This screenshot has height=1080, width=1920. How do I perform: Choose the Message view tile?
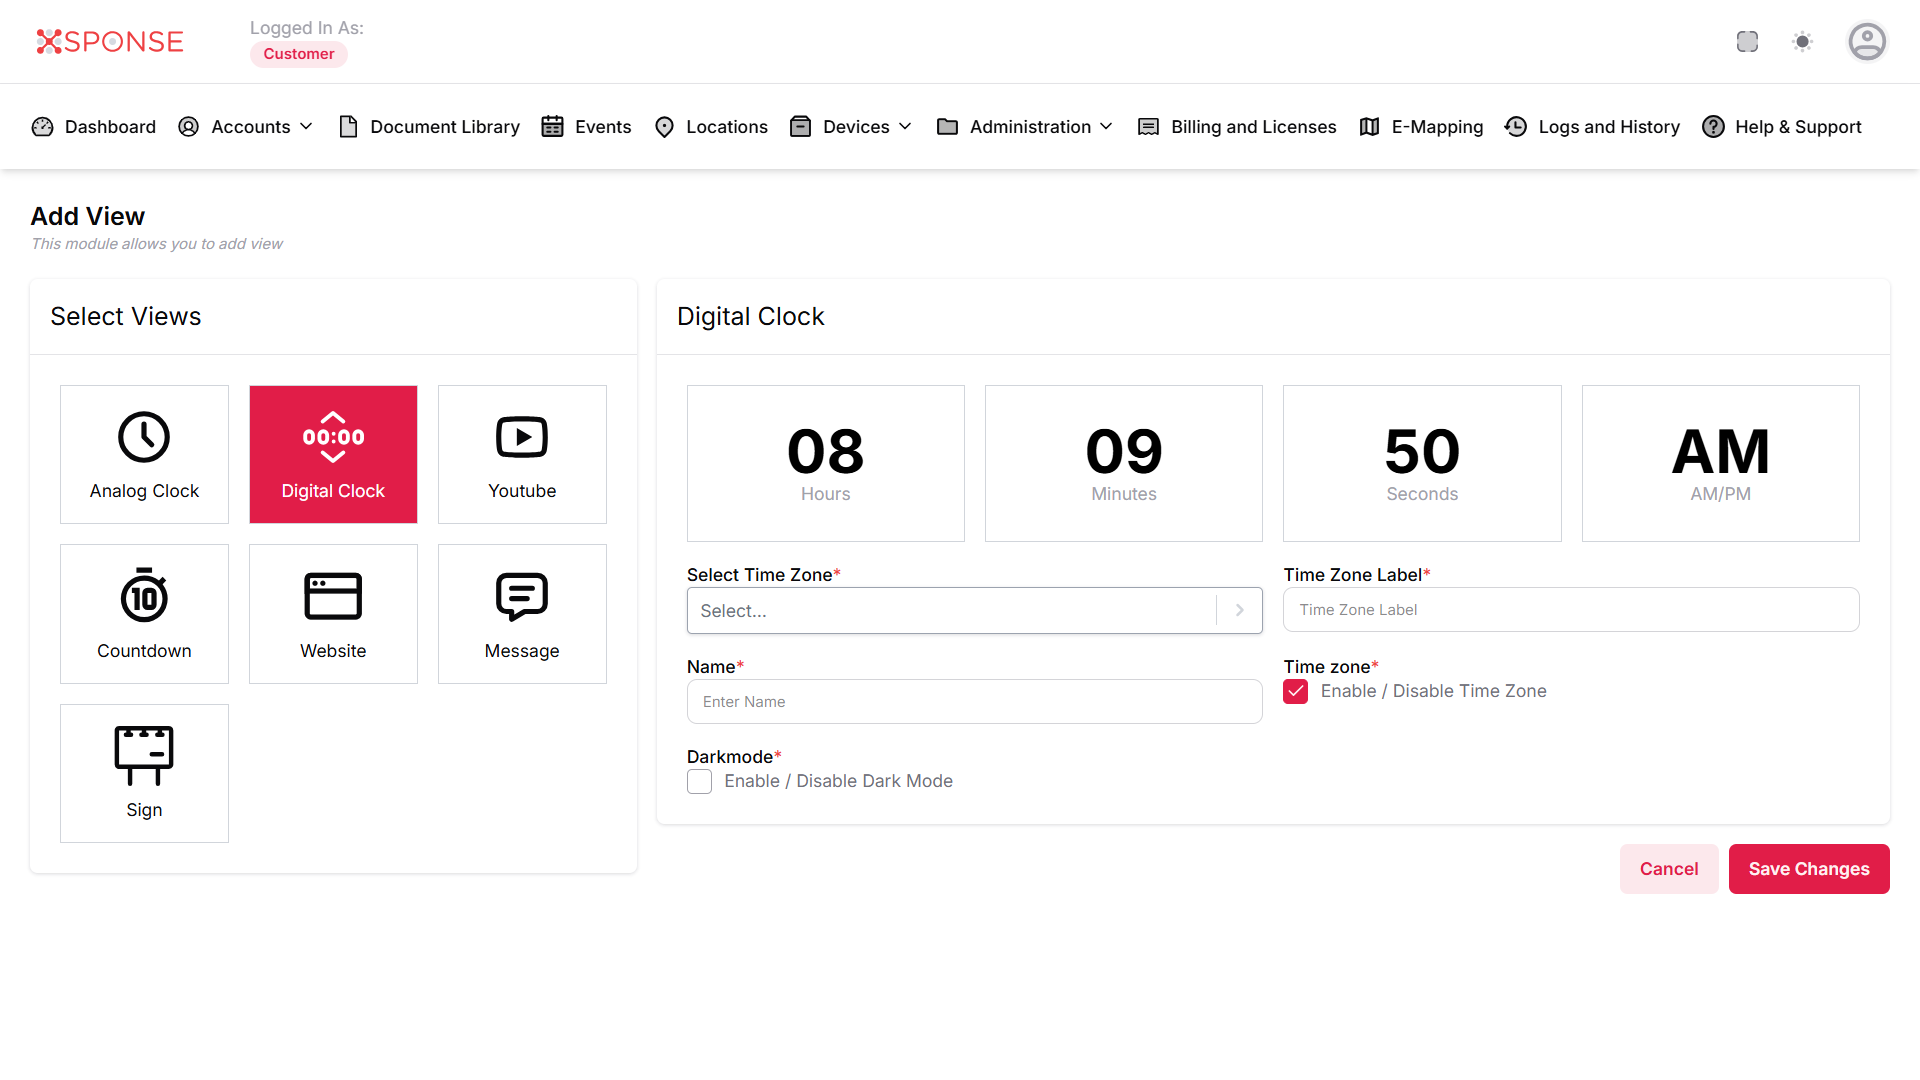tap(522, 614)
